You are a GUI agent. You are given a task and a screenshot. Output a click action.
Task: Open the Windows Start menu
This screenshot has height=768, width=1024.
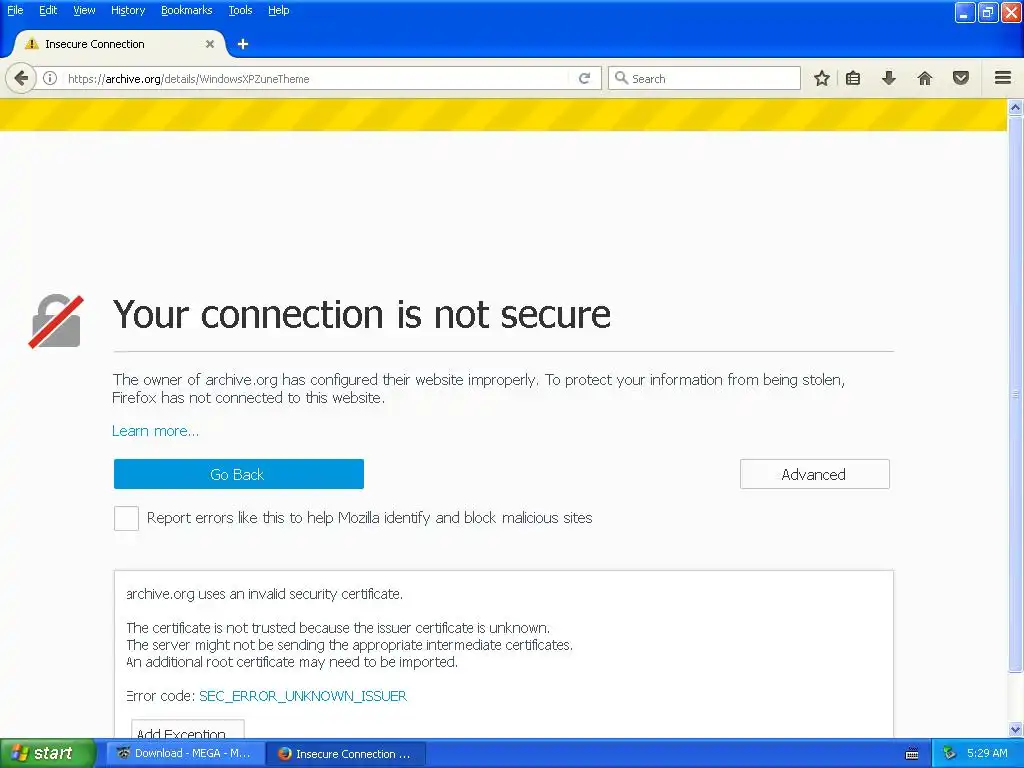tap(47, 754)
